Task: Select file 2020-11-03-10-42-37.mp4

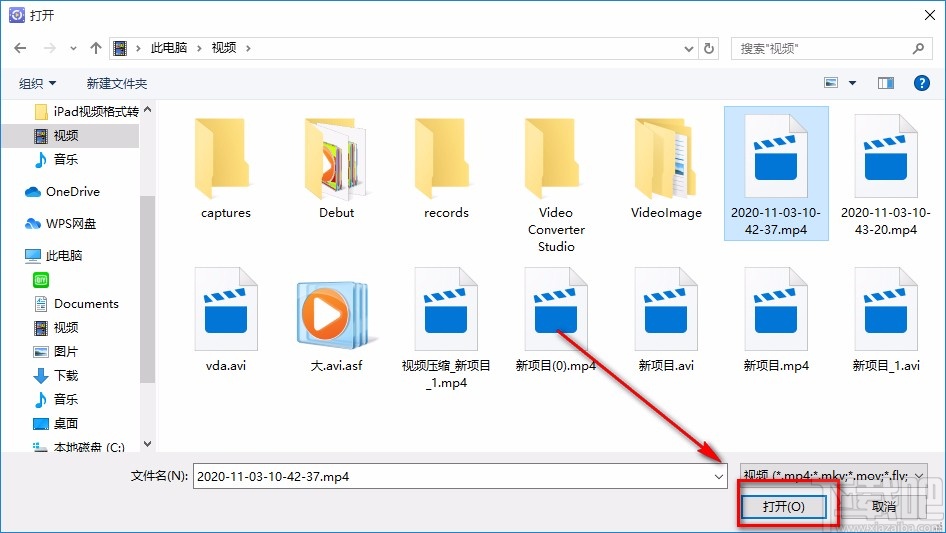Action: click(x=776, y=174)
